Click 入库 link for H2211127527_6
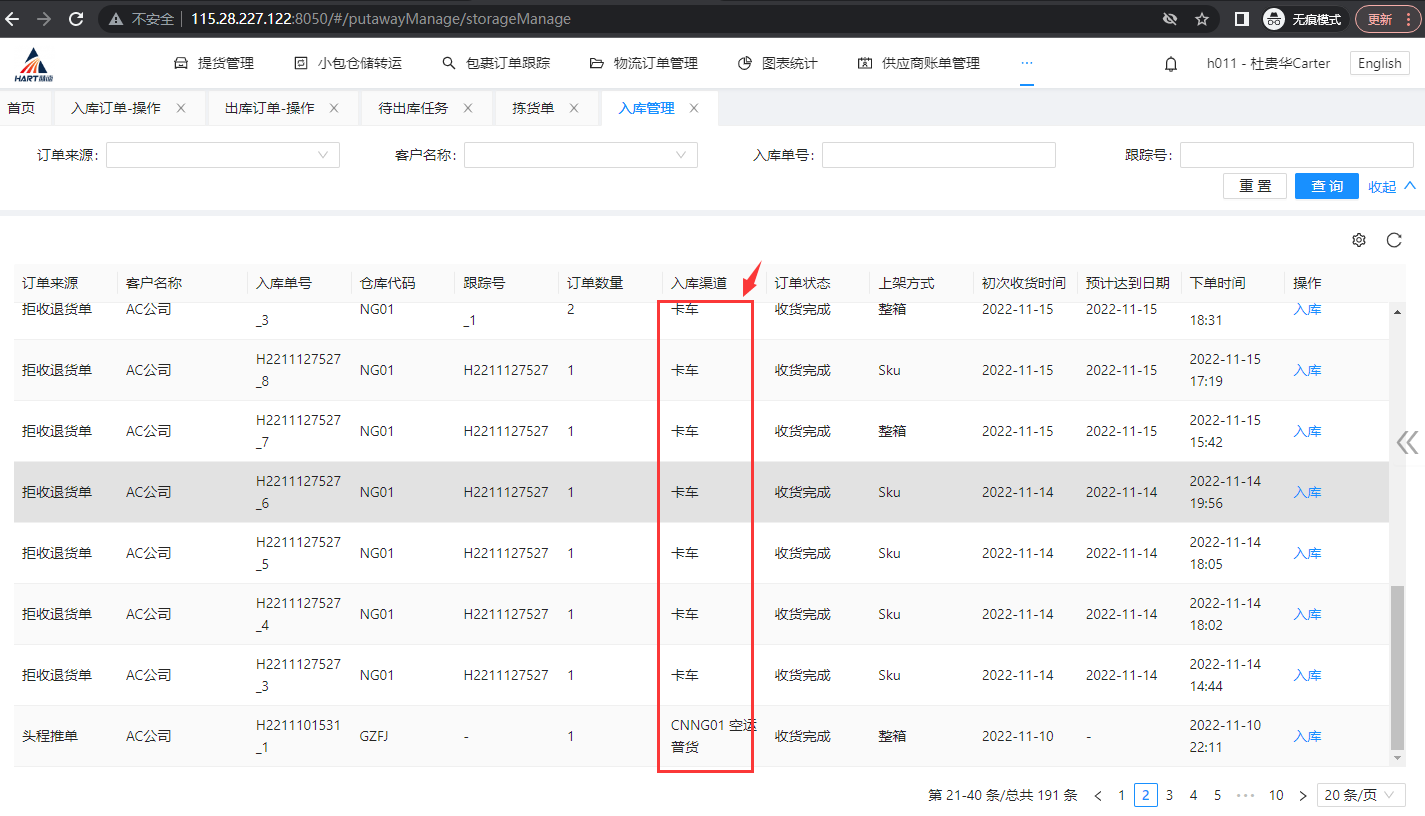Image resolution: width=1425 pixels, height=816 pixels. pyautogui.click(x=1307, y=492)
